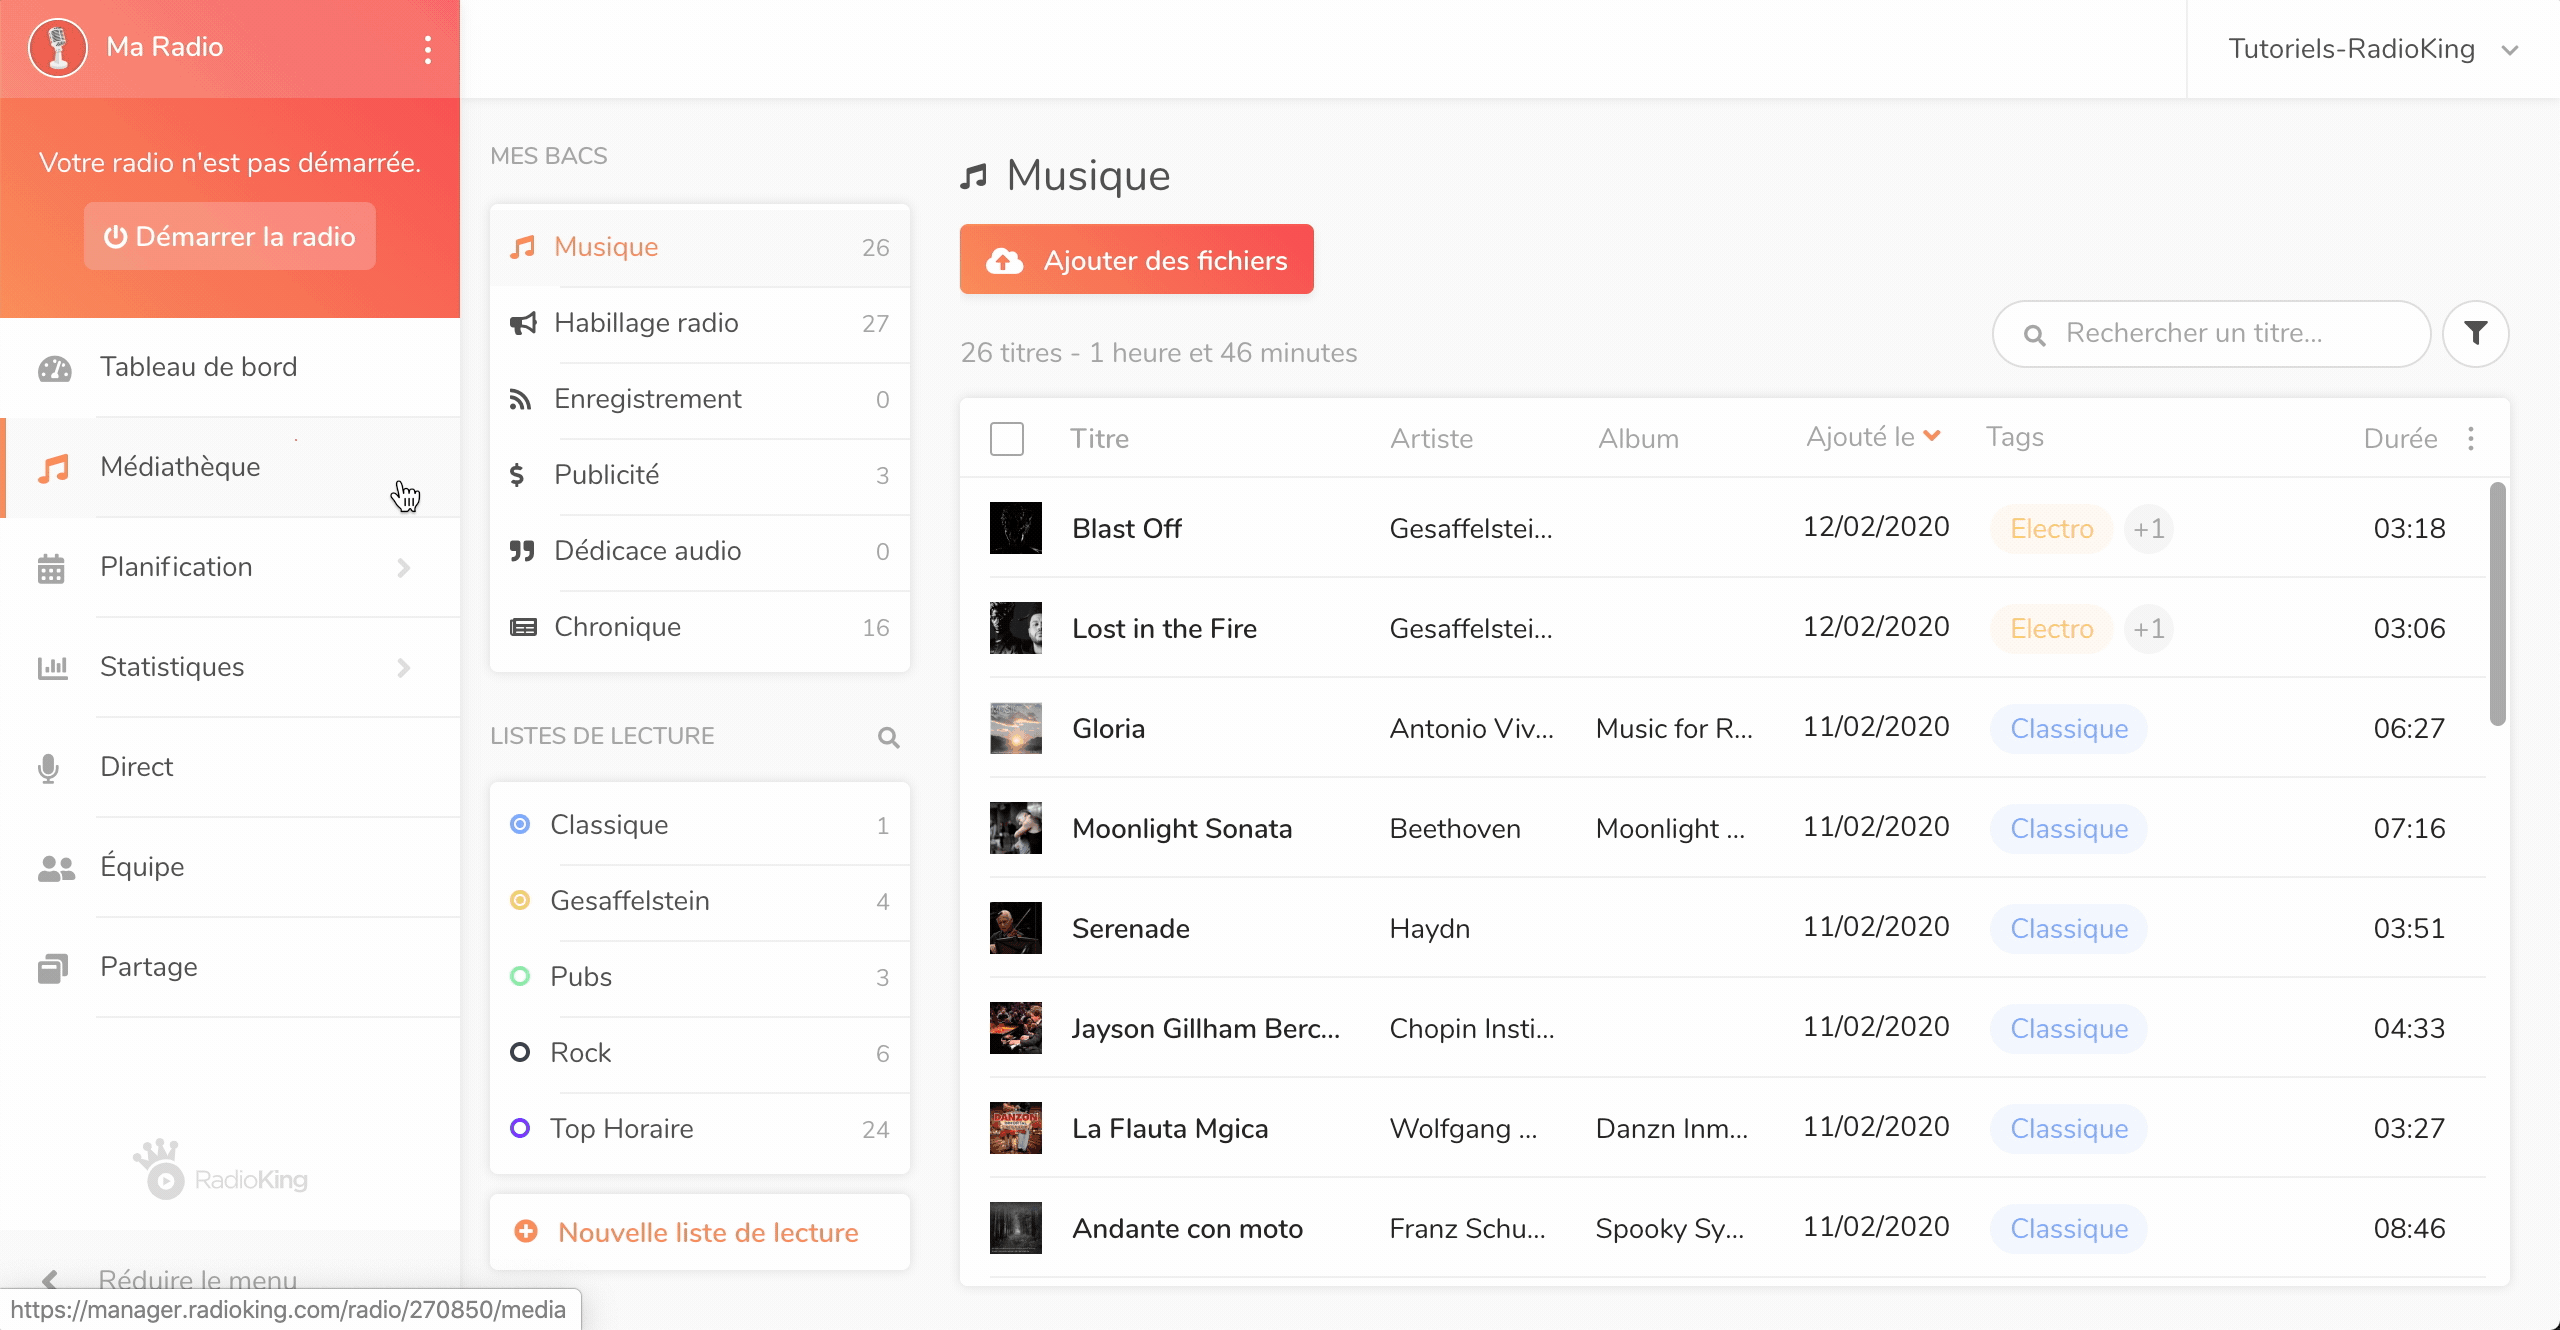Click the Tableau de bord gauge icon
Viewport: 2560px width, 1330px height.
click(x=55, y=368)
